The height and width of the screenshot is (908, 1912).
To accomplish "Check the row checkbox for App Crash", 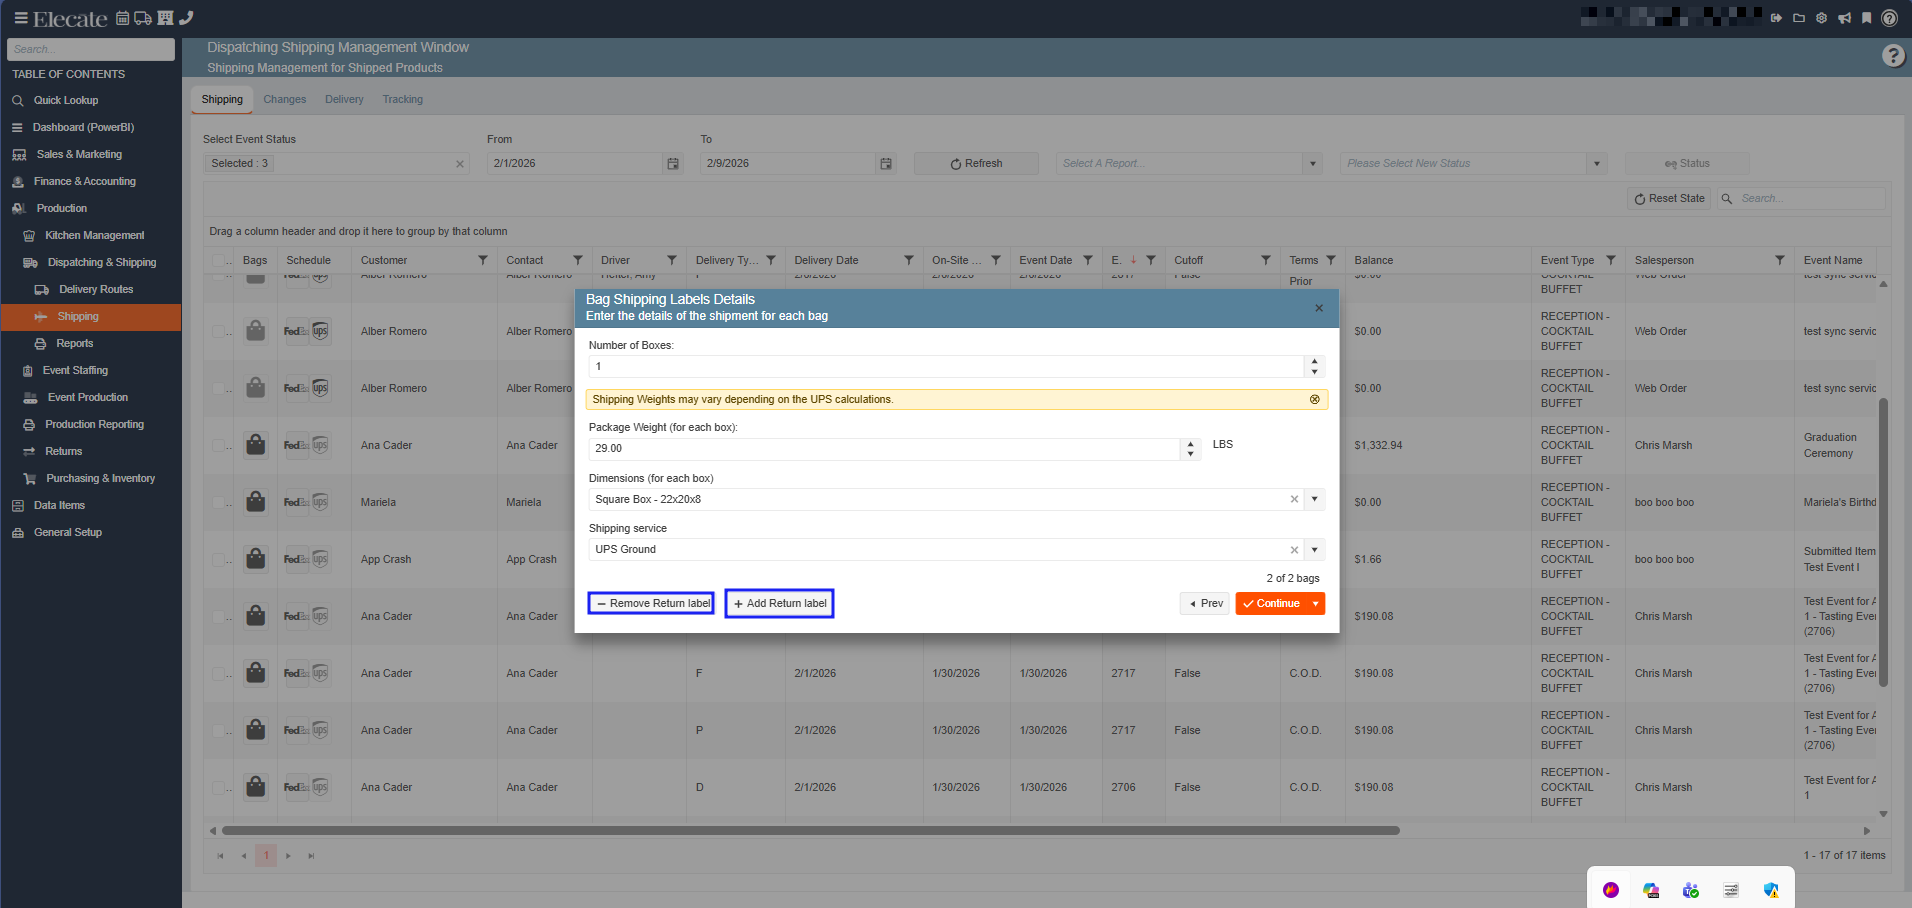I will tap(219, 559).
